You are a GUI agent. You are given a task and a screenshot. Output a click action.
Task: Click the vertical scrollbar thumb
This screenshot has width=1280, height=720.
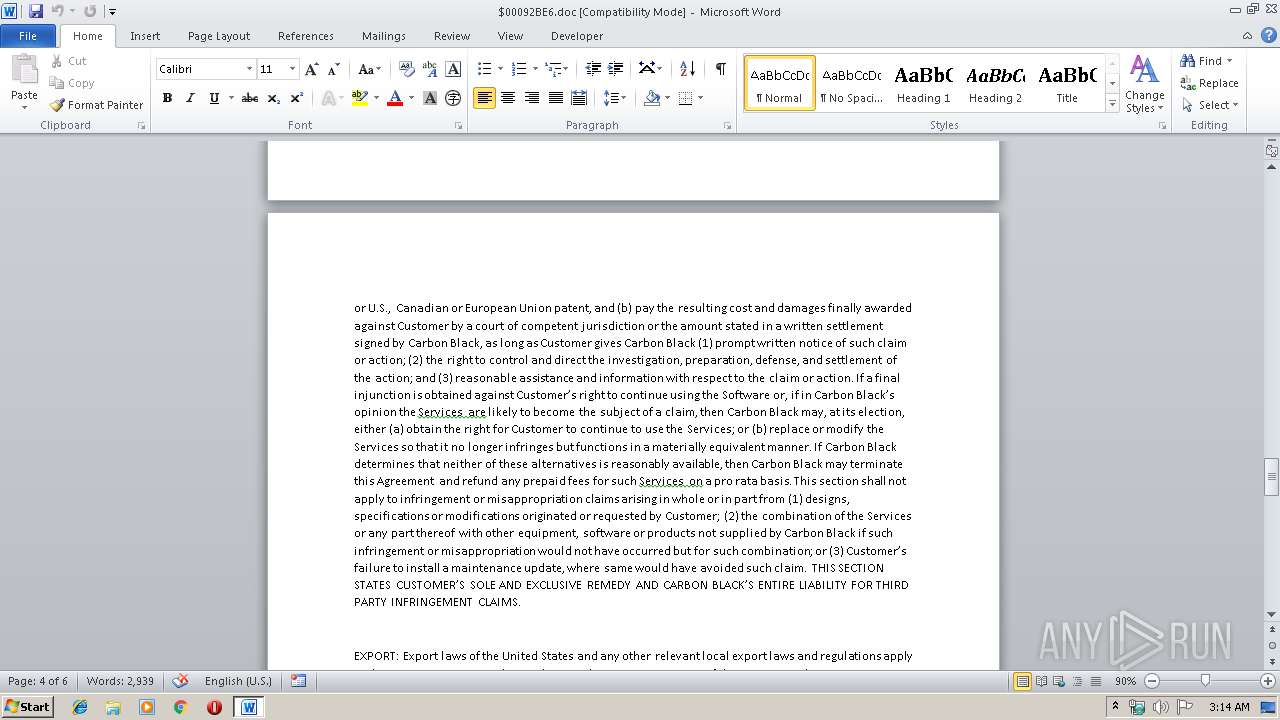coord(1271,478)
